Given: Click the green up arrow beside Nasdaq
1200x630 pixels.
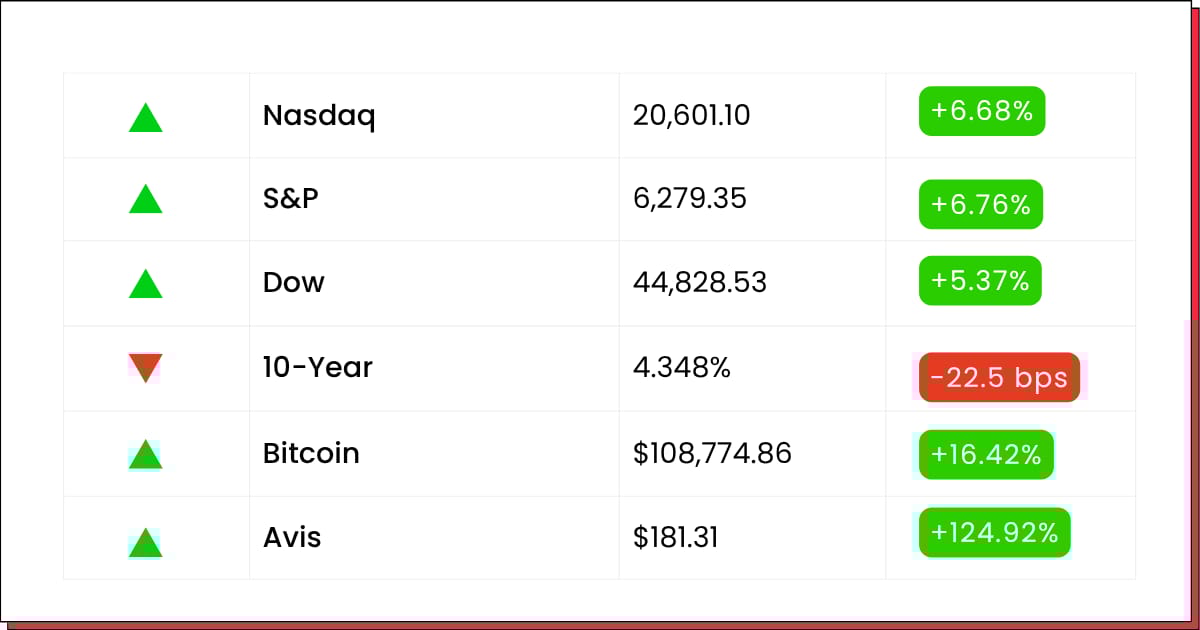Looking at the screenshot, I should [146, 118].
